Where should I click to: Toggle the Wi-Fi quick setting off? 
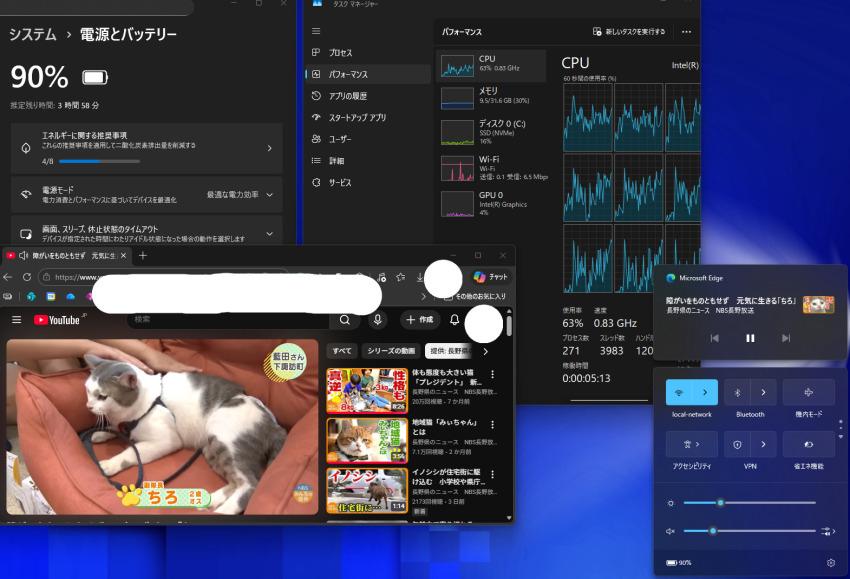click(679, 392)
